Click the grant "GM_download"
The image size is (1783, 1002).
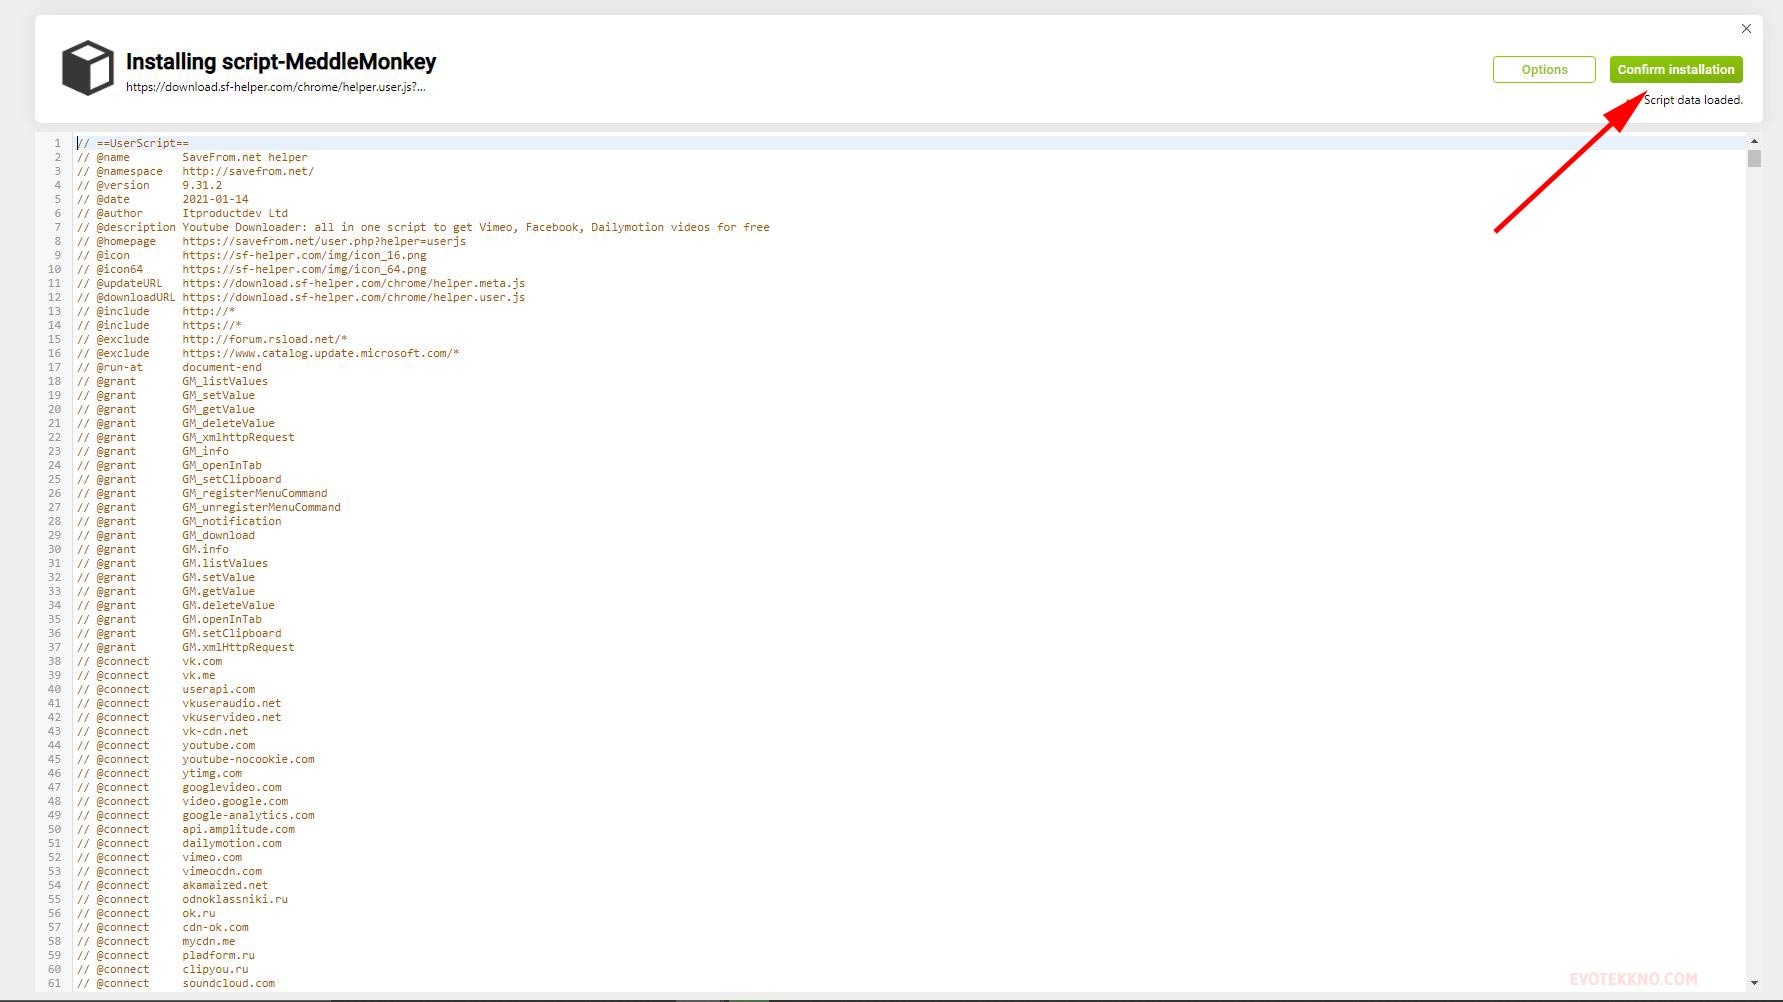point(218,535)
